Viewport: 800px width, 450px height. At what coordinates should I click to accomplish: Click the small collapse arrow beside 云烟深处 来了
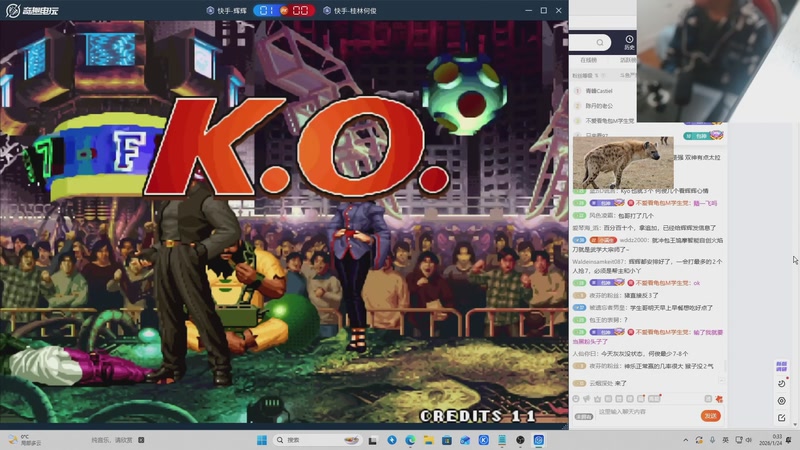click(721, 381)
